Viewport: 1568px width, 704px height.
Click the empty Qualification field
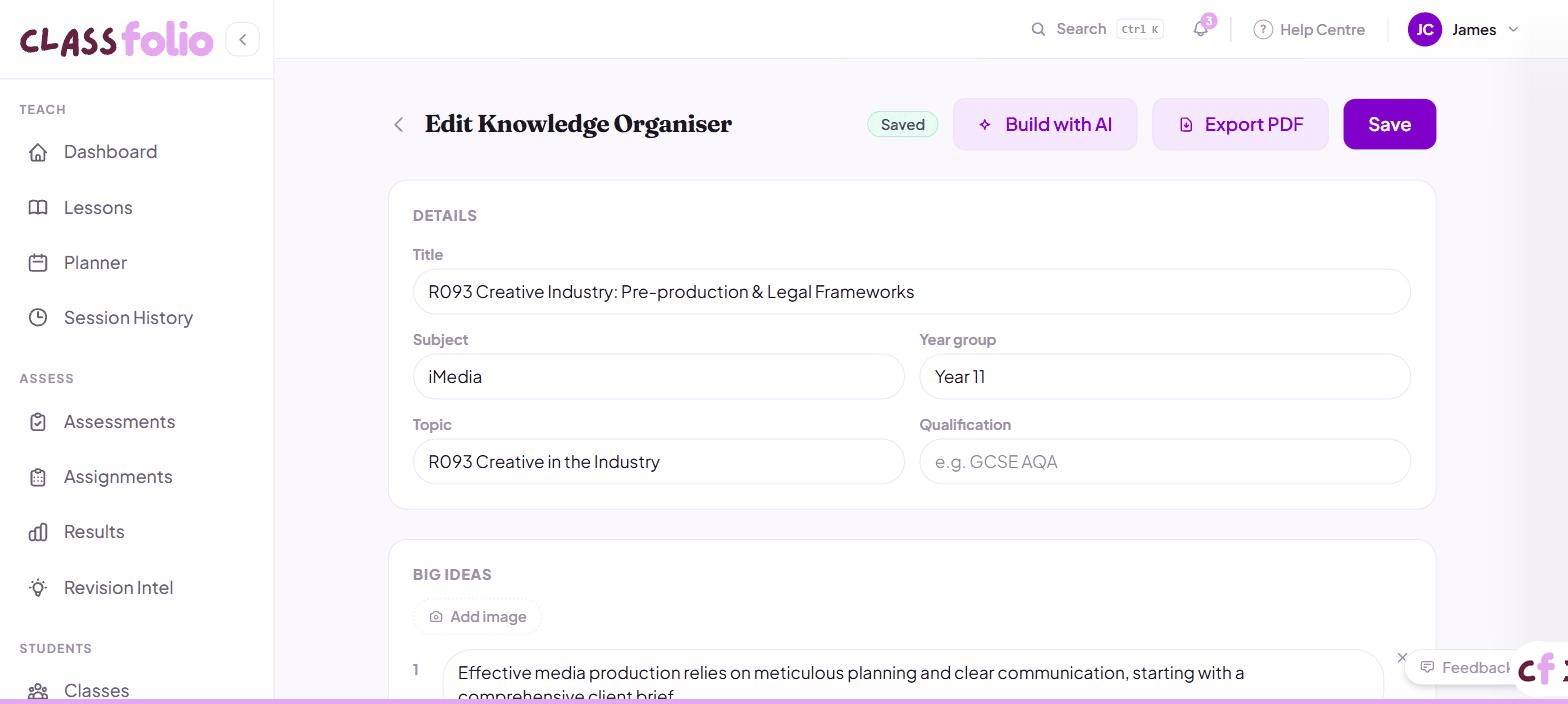[x=1165, y=462]
